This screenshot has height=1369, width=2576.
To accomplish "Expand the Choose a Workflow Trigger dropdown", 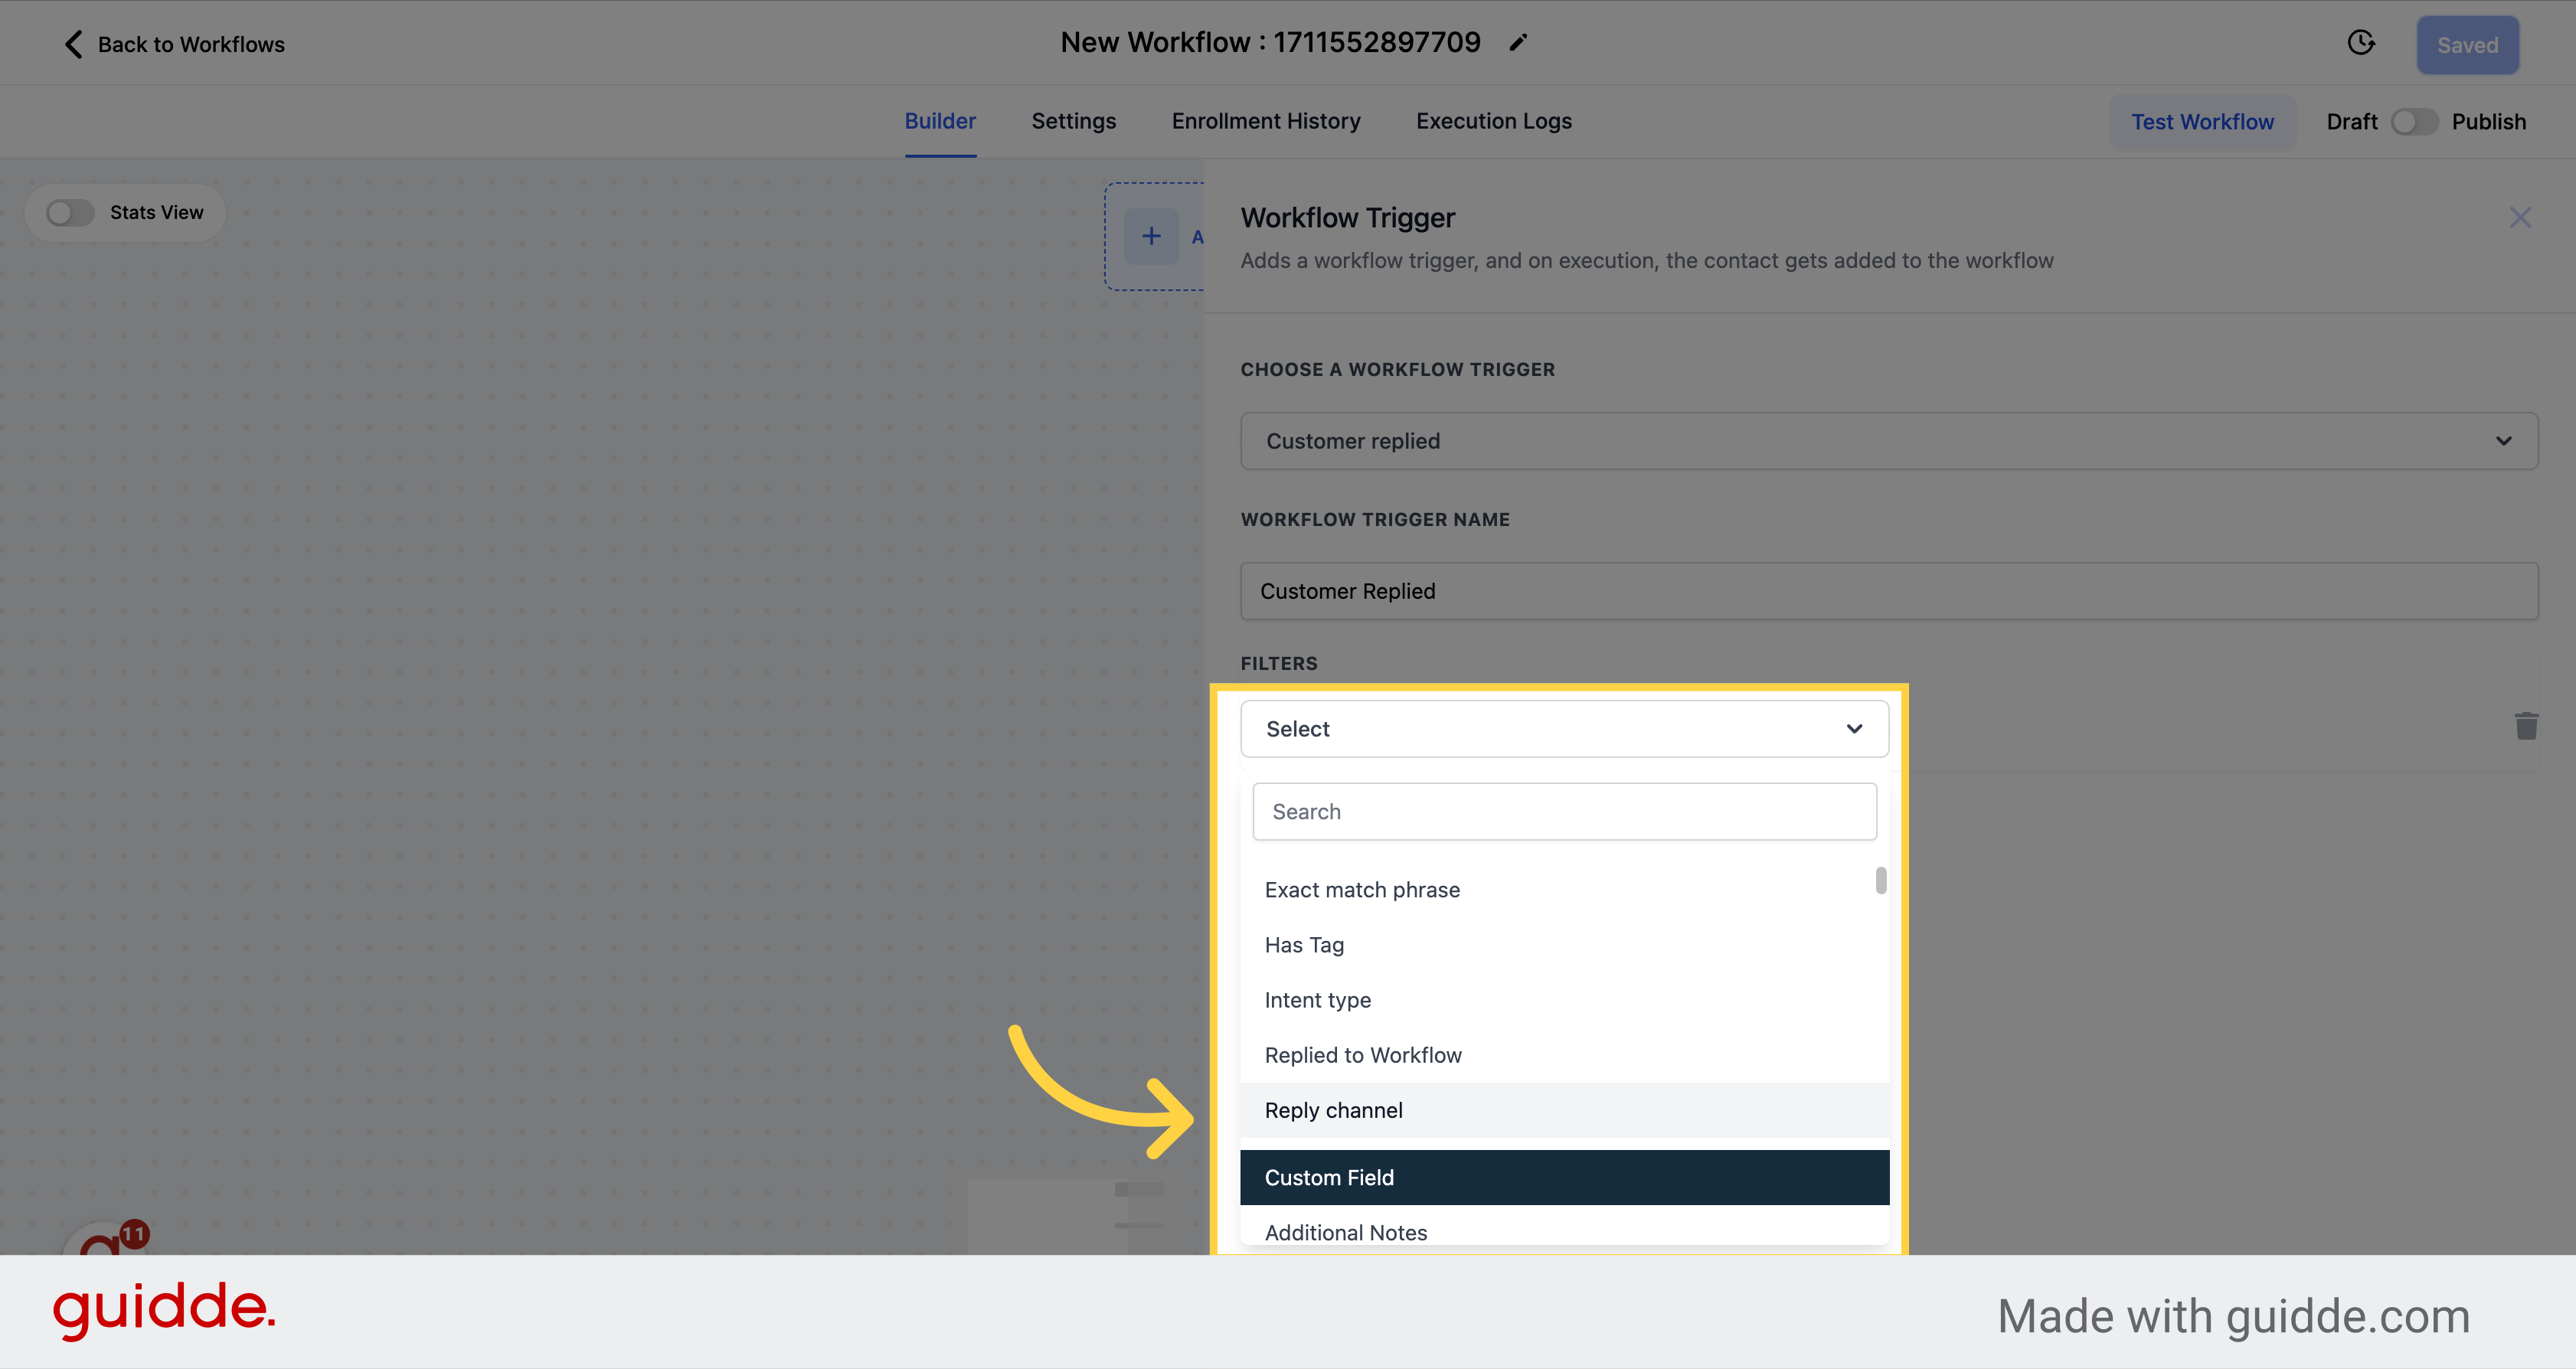I will coord(1888,441).
